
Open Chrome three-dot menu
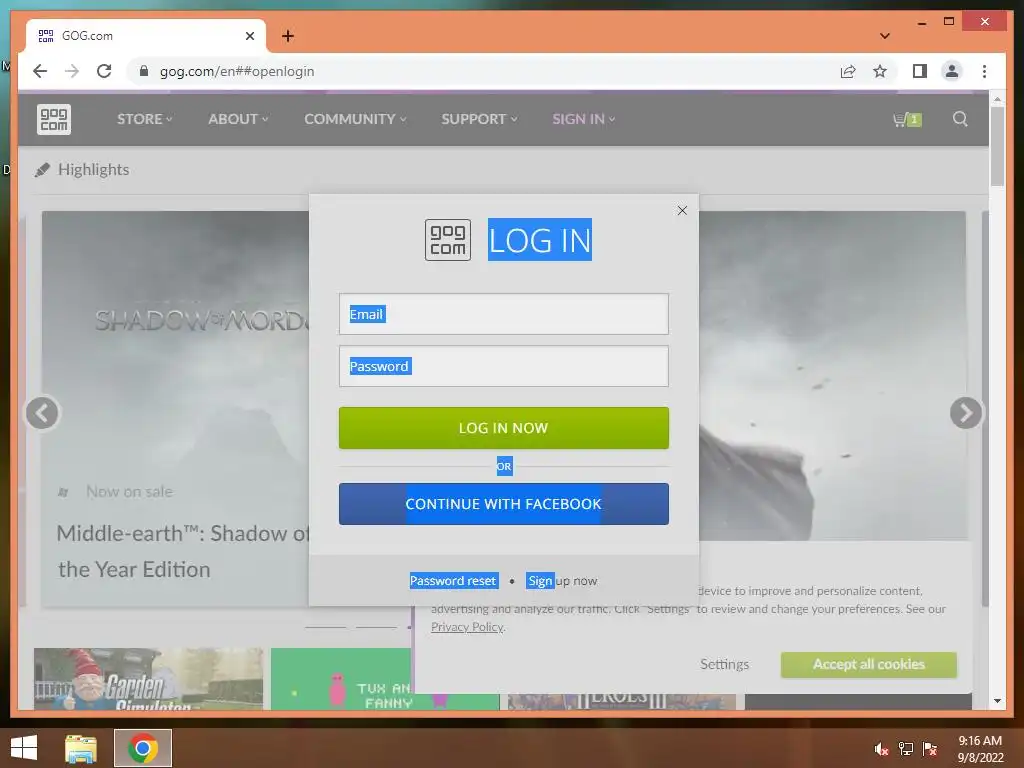984,71
